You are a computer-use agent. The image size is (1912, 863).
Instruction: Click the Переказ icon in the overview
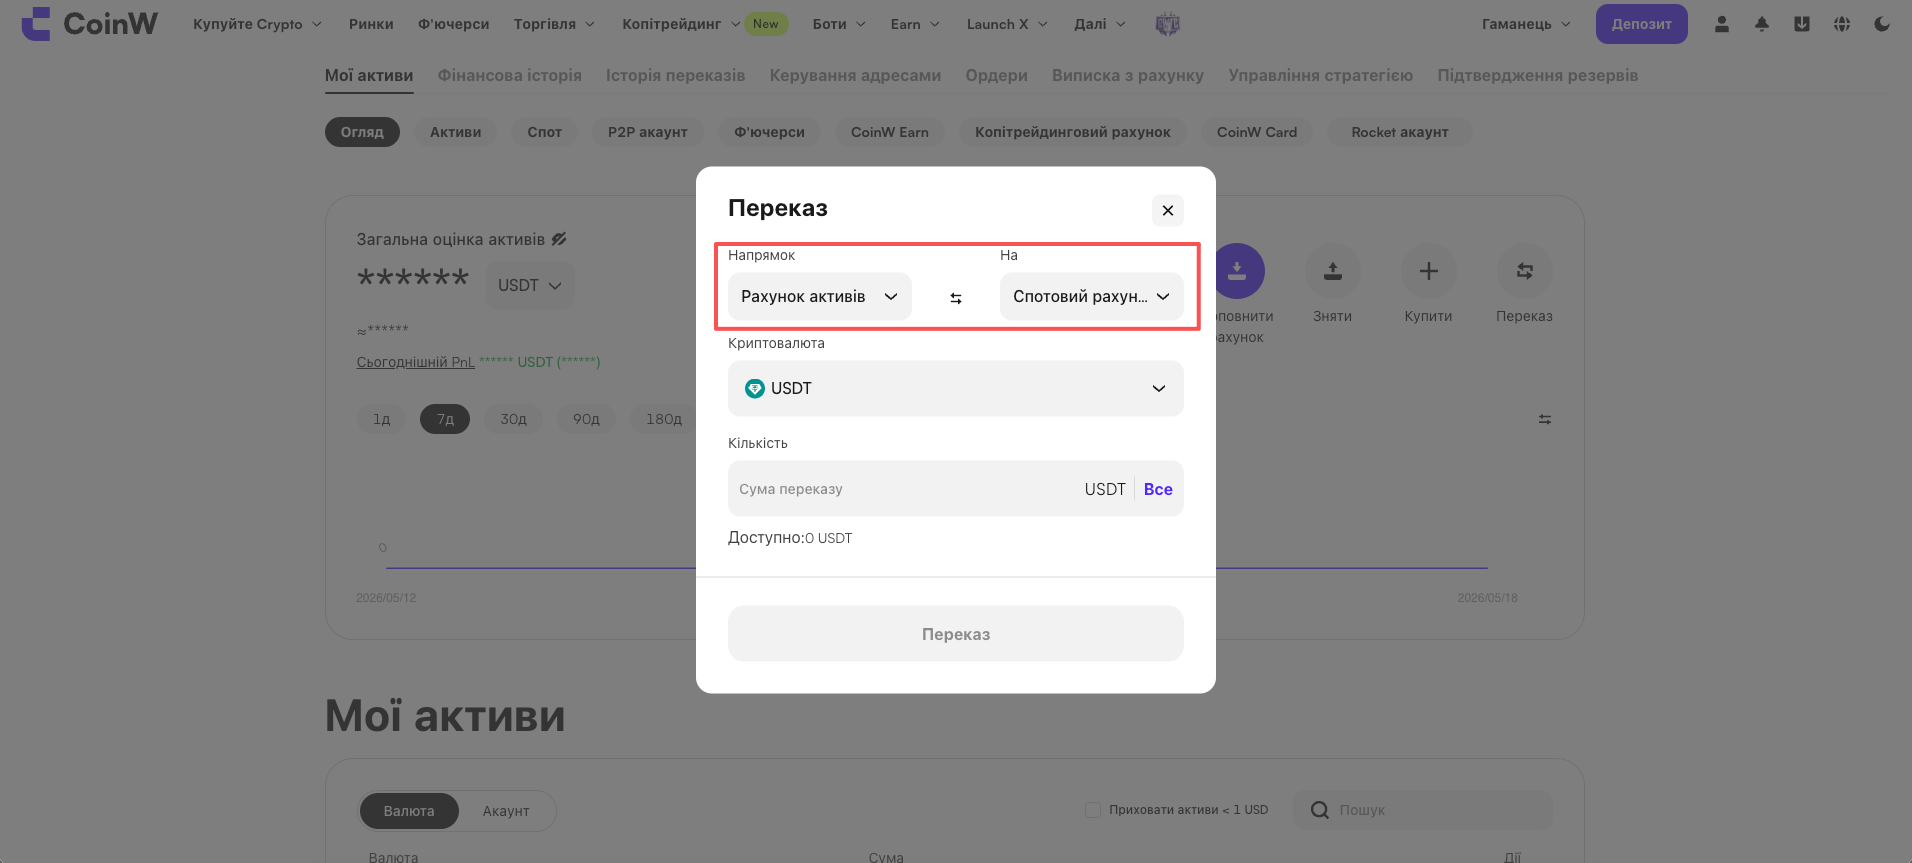pos(1524,271)
